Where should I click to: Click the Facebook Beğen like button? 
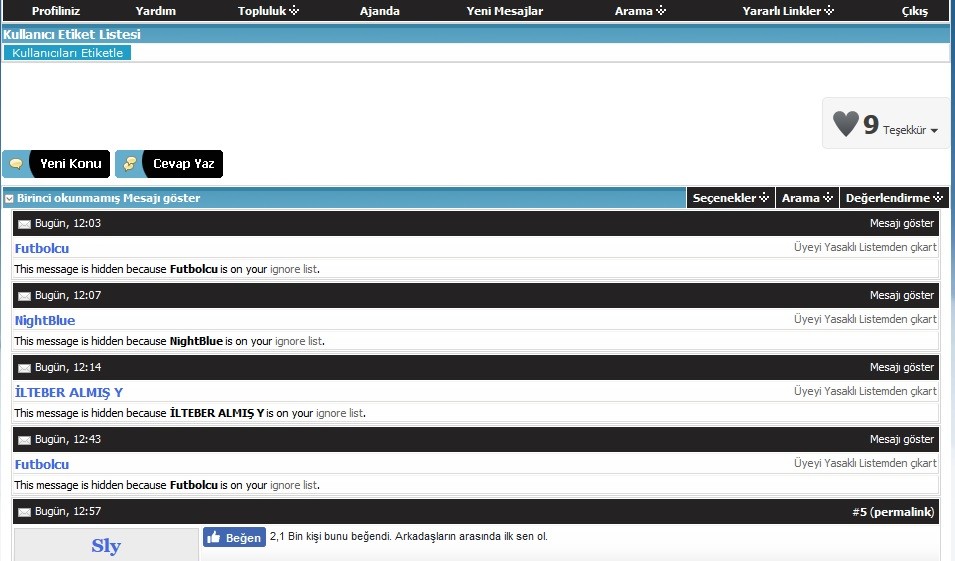pyautogui.click(x=234, y=537)
